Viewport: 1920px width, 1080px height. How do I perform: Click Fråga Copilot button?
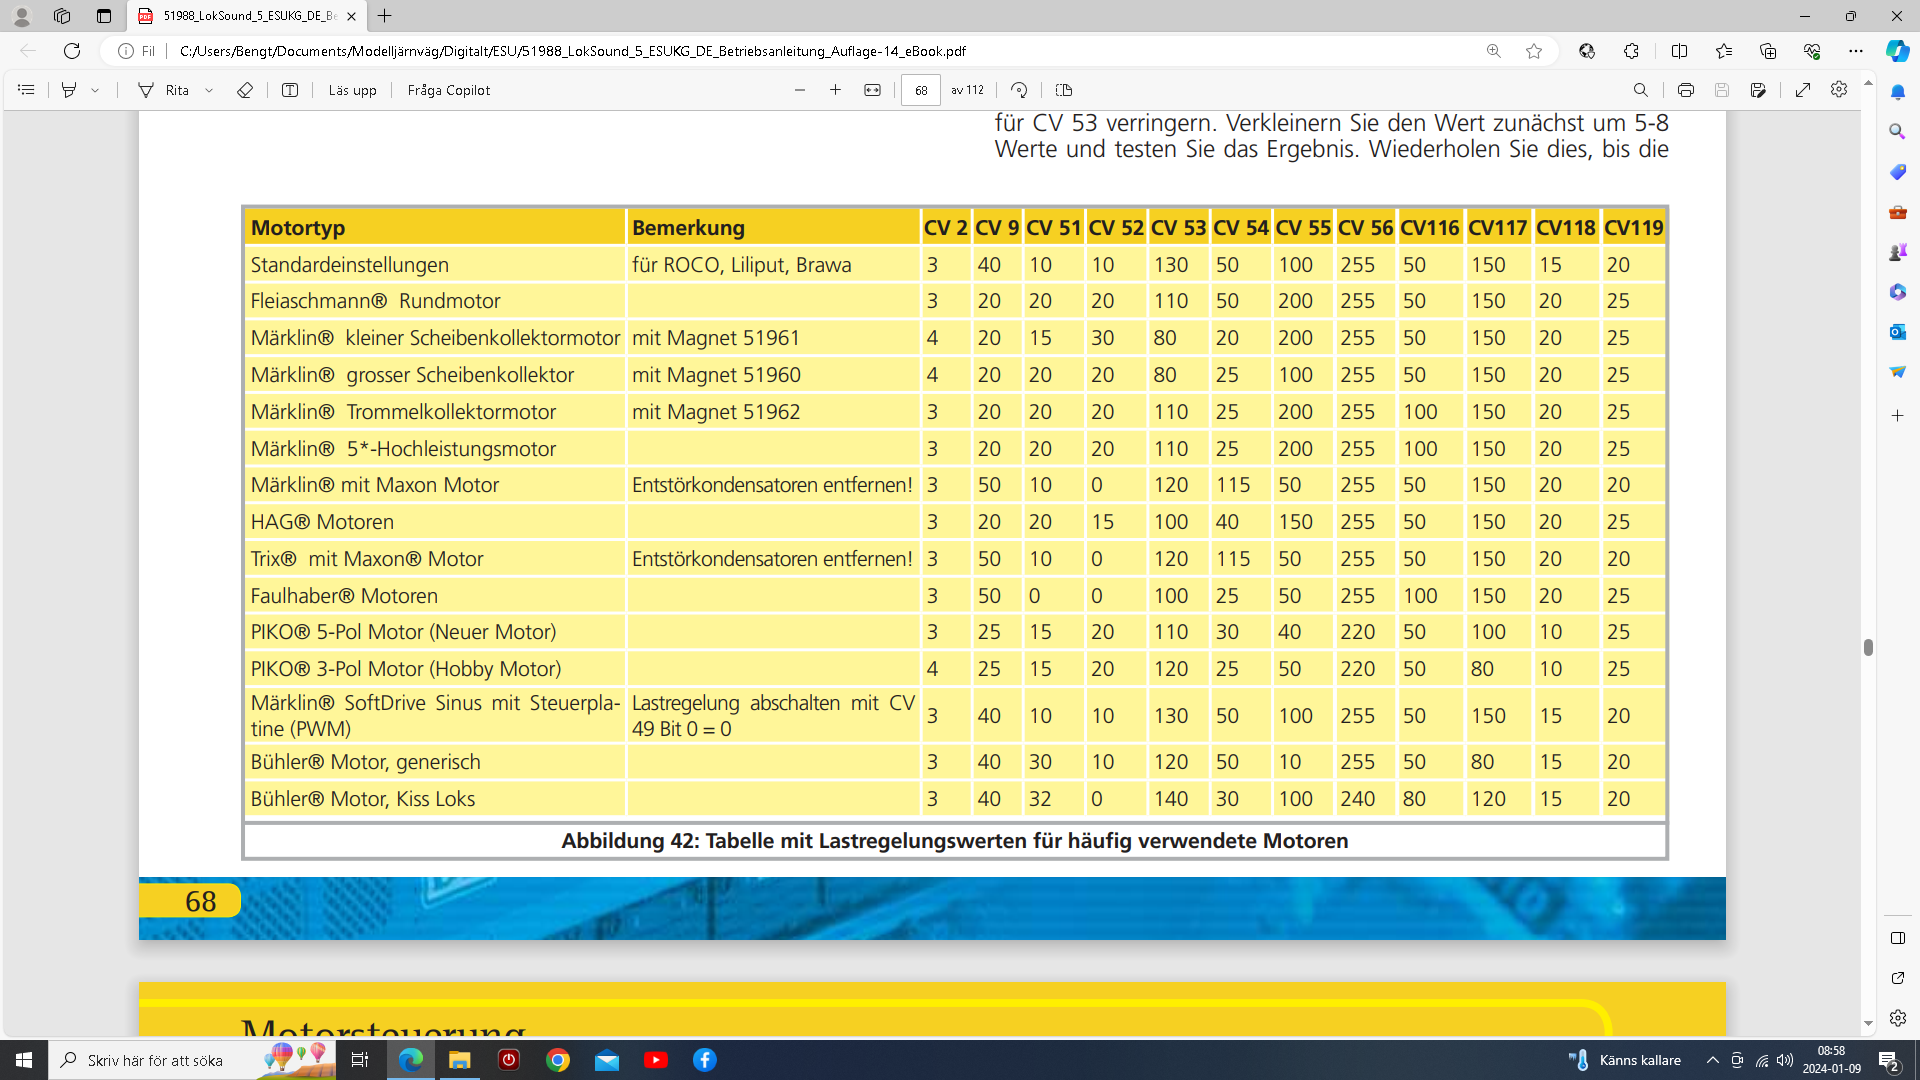click(x=449, y=90)
